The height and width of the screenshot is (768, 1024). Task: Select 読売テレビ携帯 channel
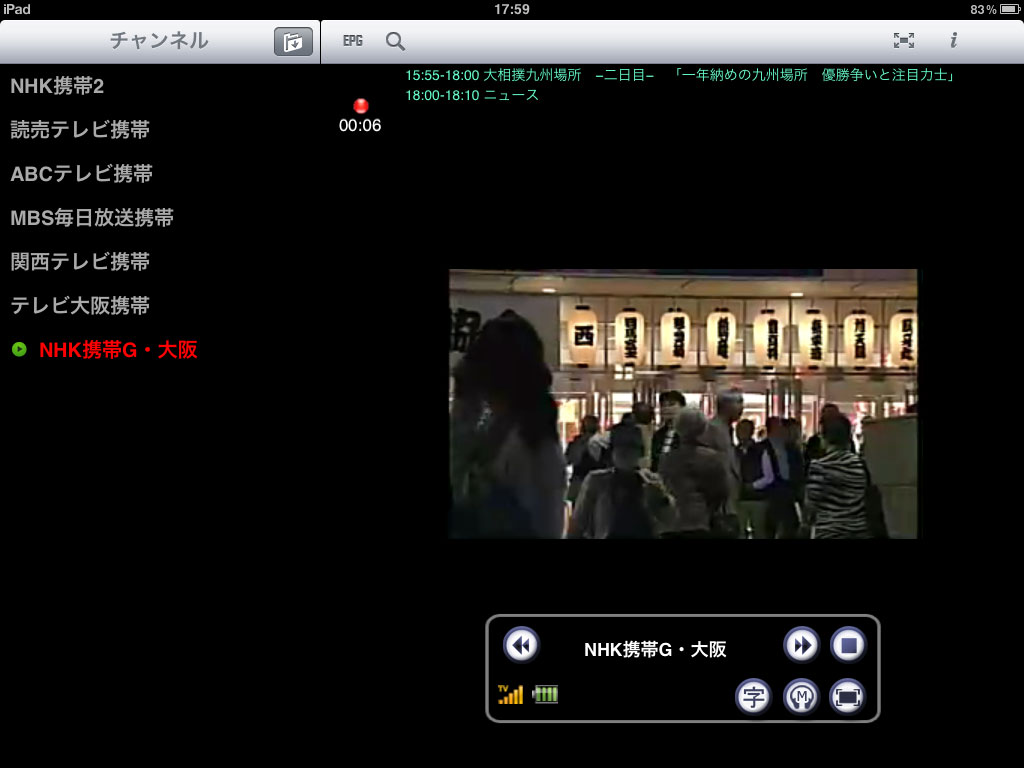[159, 130]
